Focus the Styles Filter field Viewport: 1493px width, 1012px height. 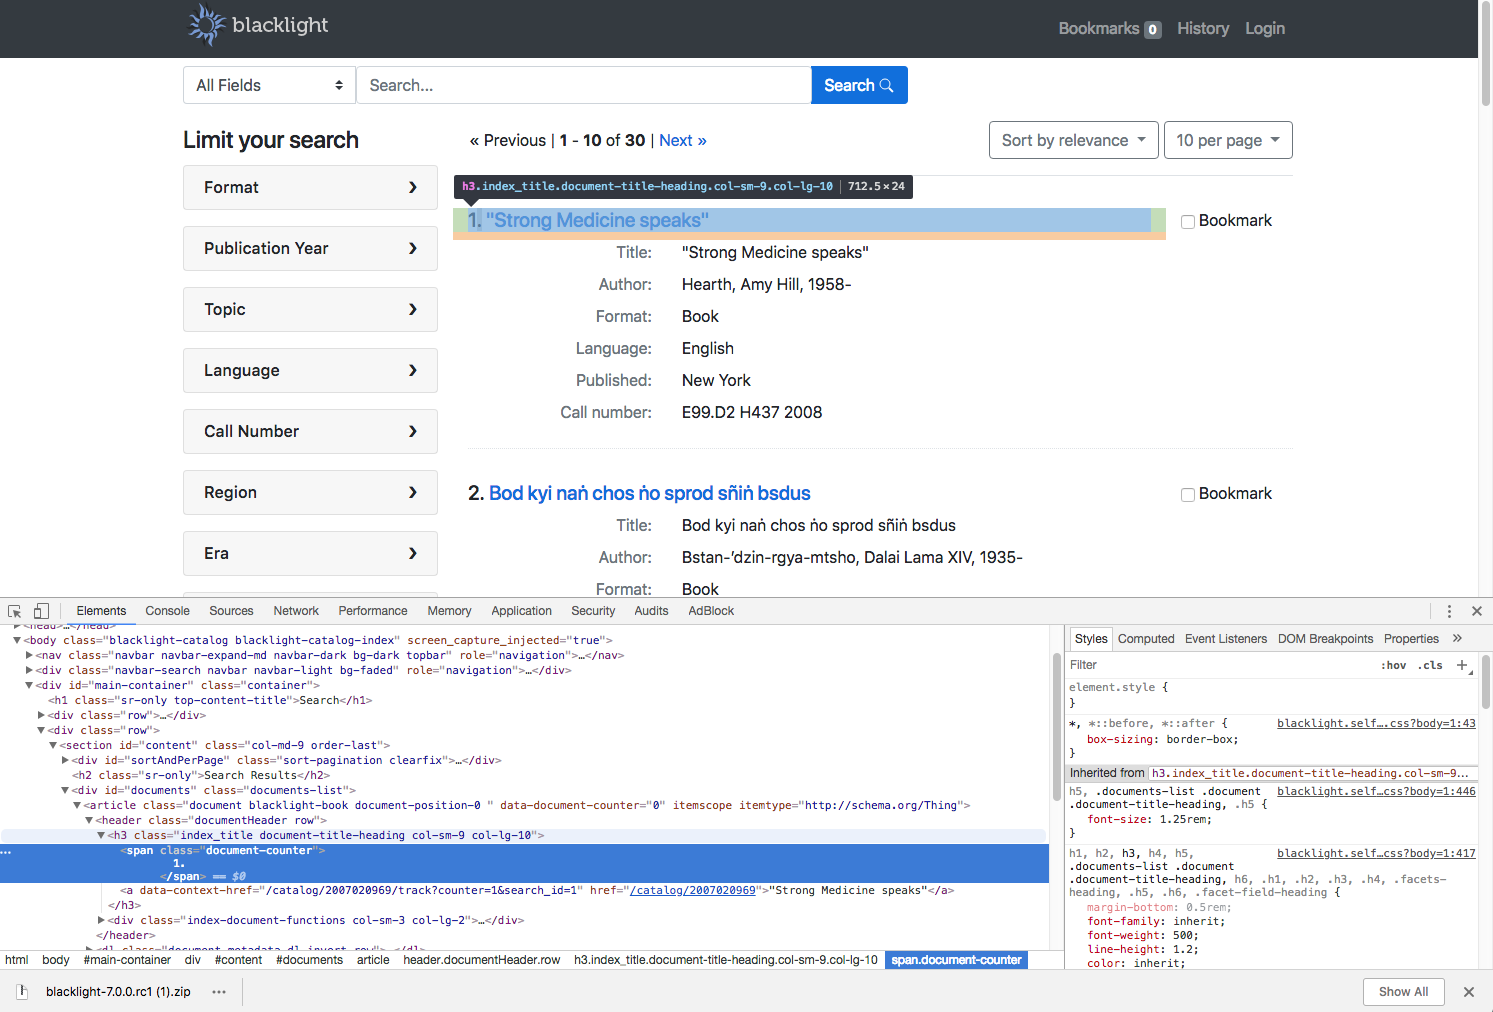(1220, 665)
